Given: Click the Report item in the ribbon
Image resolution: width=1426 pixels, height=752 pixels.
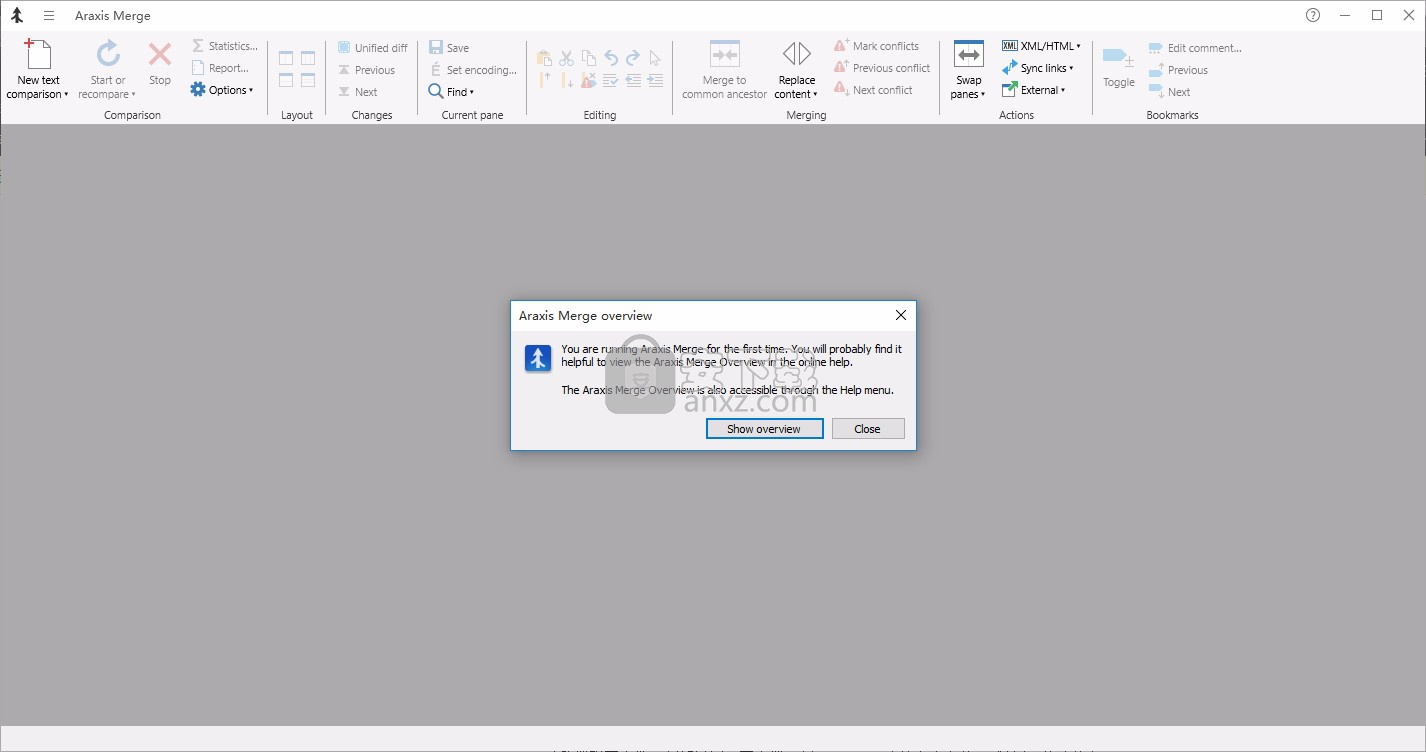Looking at the screenshot, I should pos(220,68).
